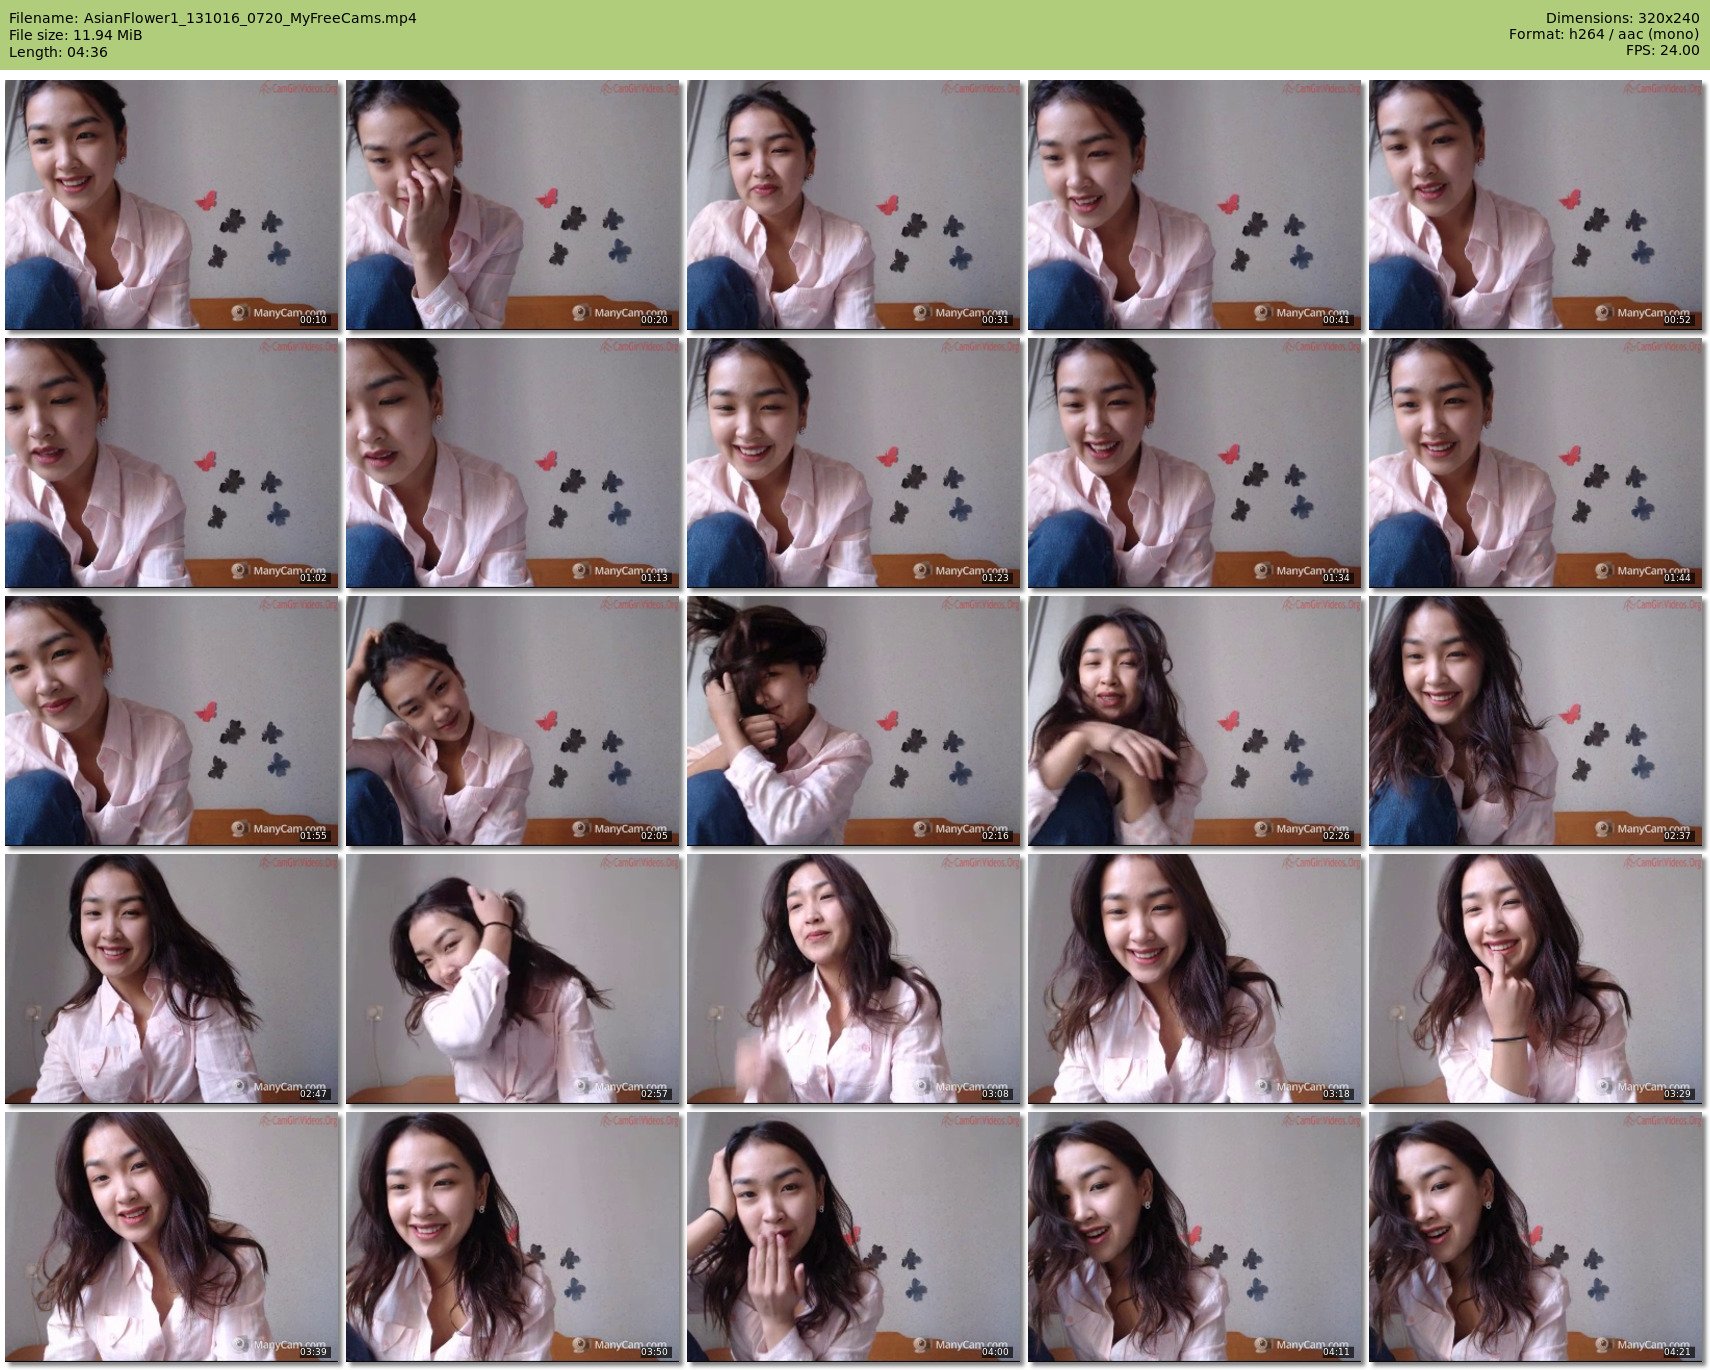The height and width of the screenshot is (1370, 1710).
Task: Open the thumbnail stamped 03:39
Action: (x=172, y=1237)
